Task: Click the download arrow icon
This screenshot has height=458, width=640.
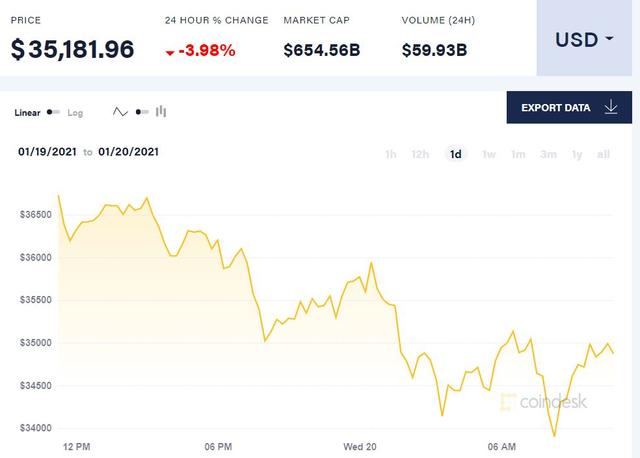Action: tap(611, 107)
